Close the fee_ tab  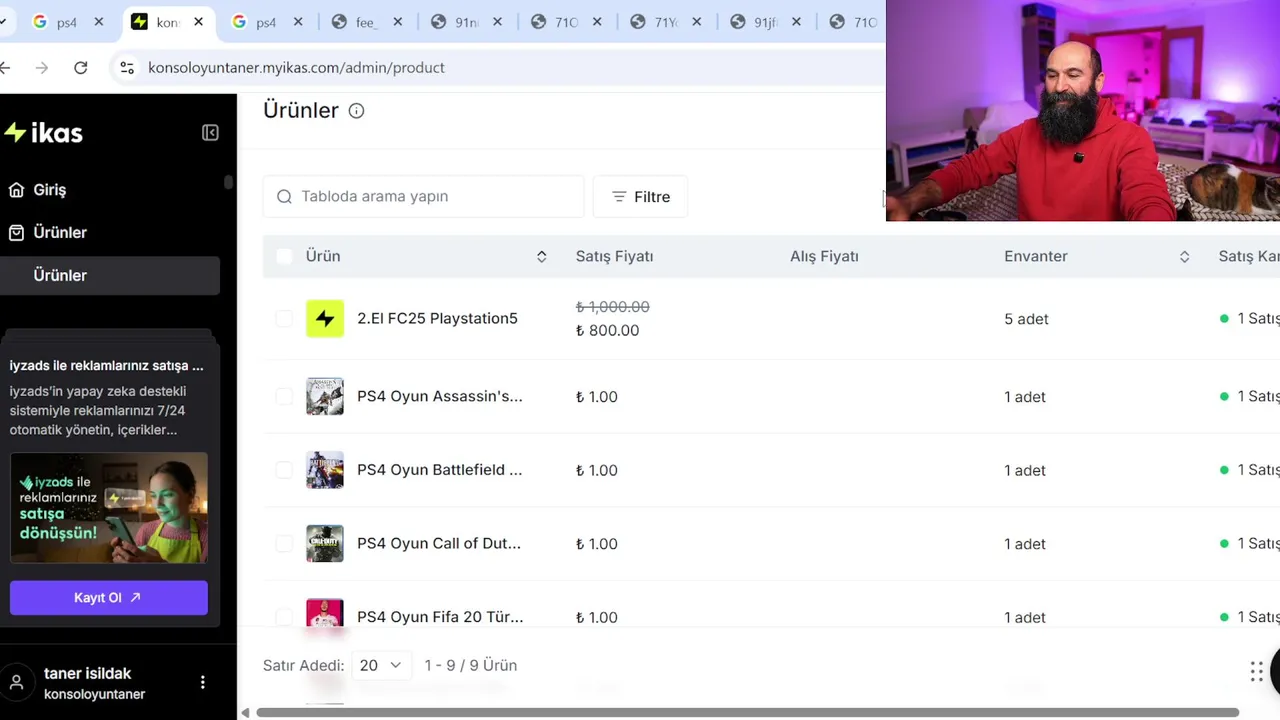(x=398, y=22)
